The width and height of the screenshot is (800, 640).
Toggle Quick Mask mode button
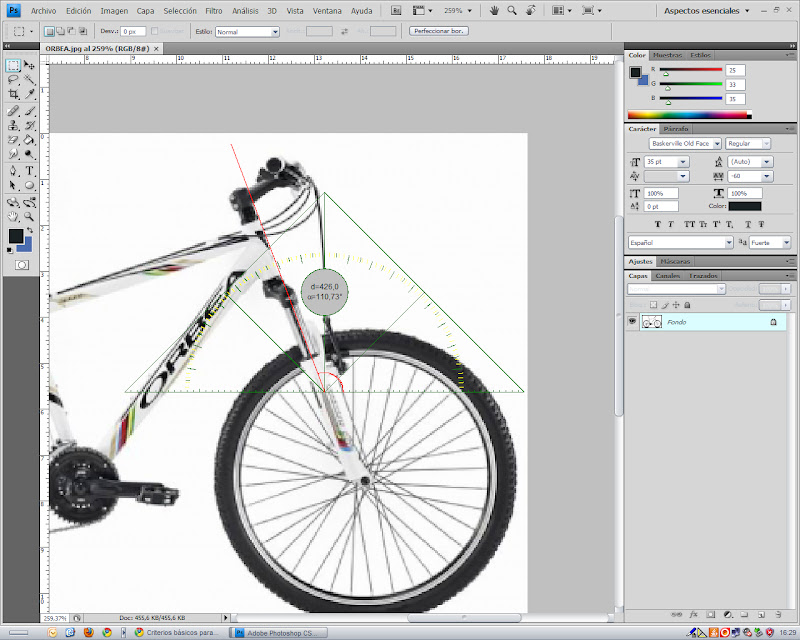pos(21,265)
